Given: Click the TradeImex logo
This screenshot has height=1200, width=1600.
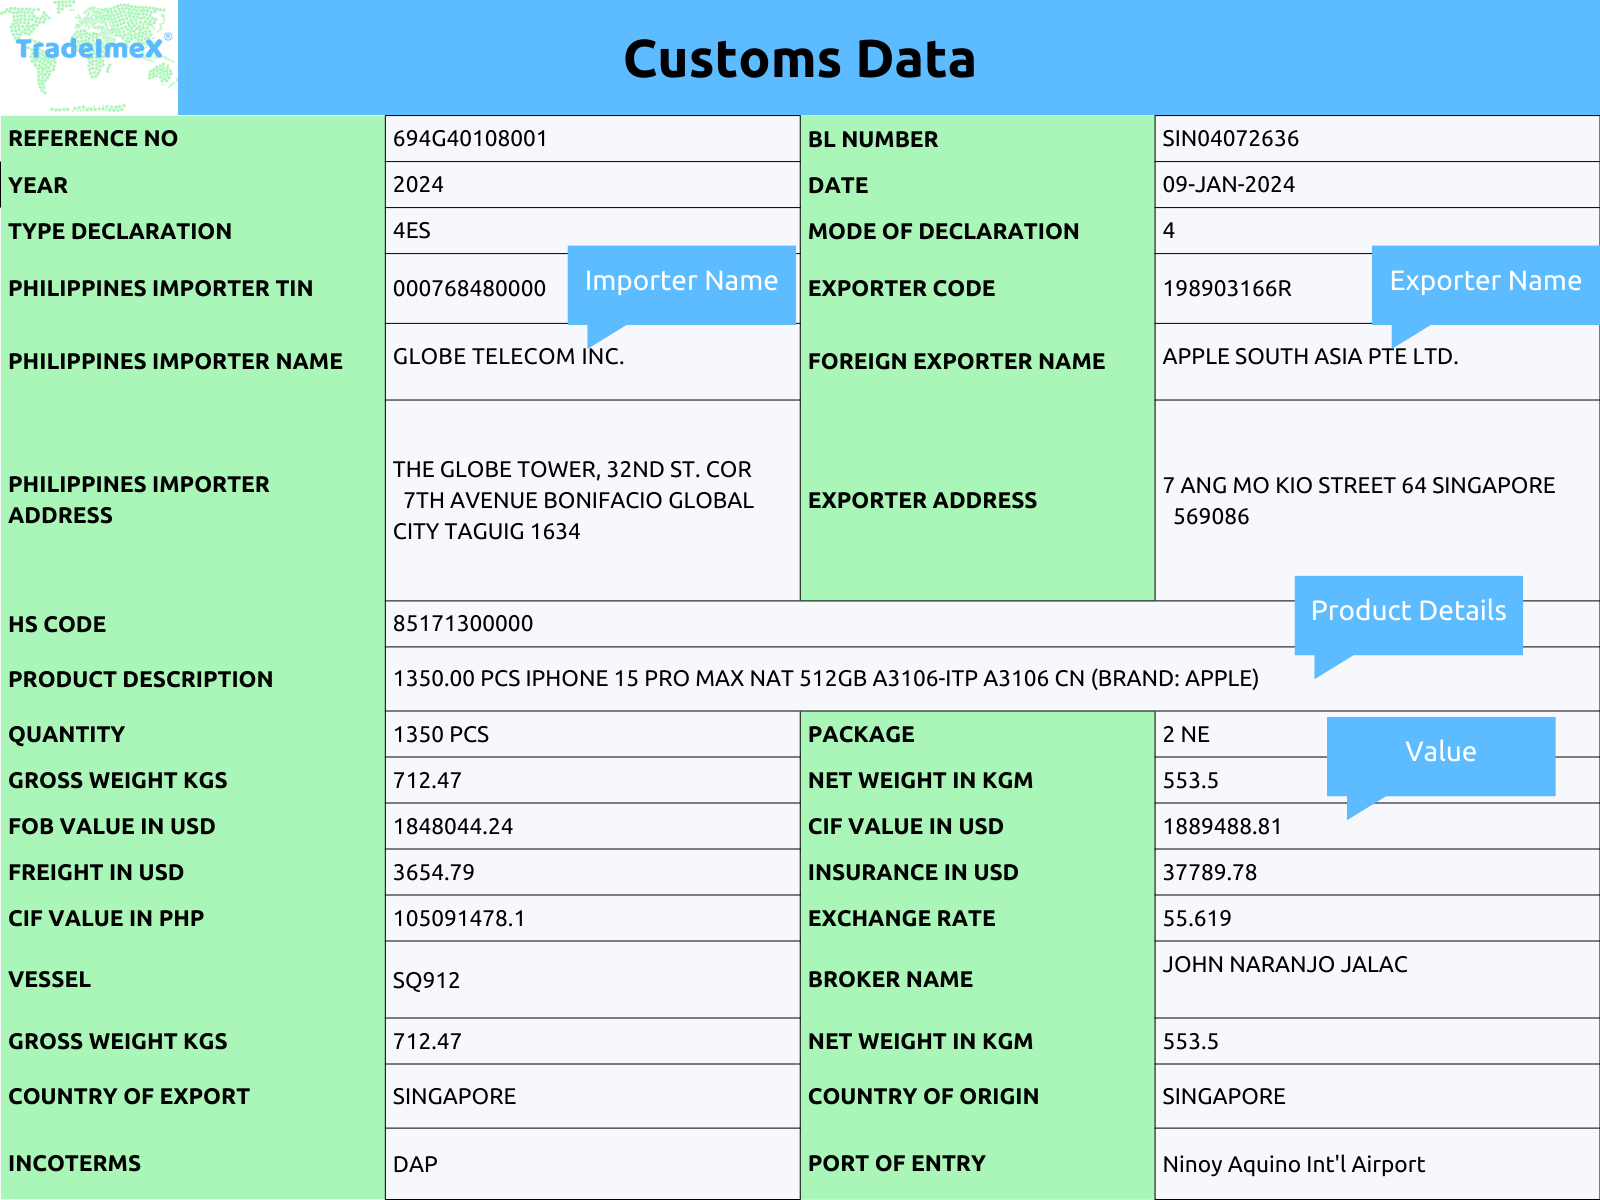Looking at the screenshot, I should pyautogui.click(x=89, y=57).
